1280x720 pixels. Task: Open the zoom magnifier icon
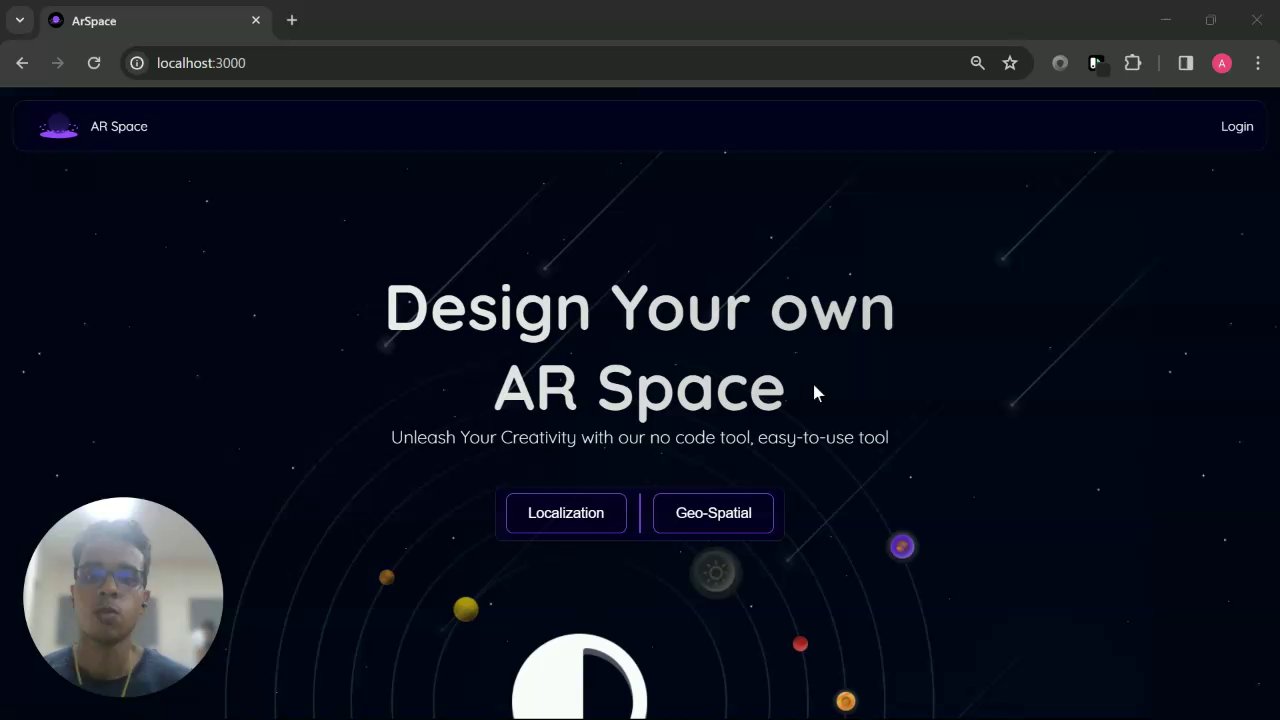(978, 63)
